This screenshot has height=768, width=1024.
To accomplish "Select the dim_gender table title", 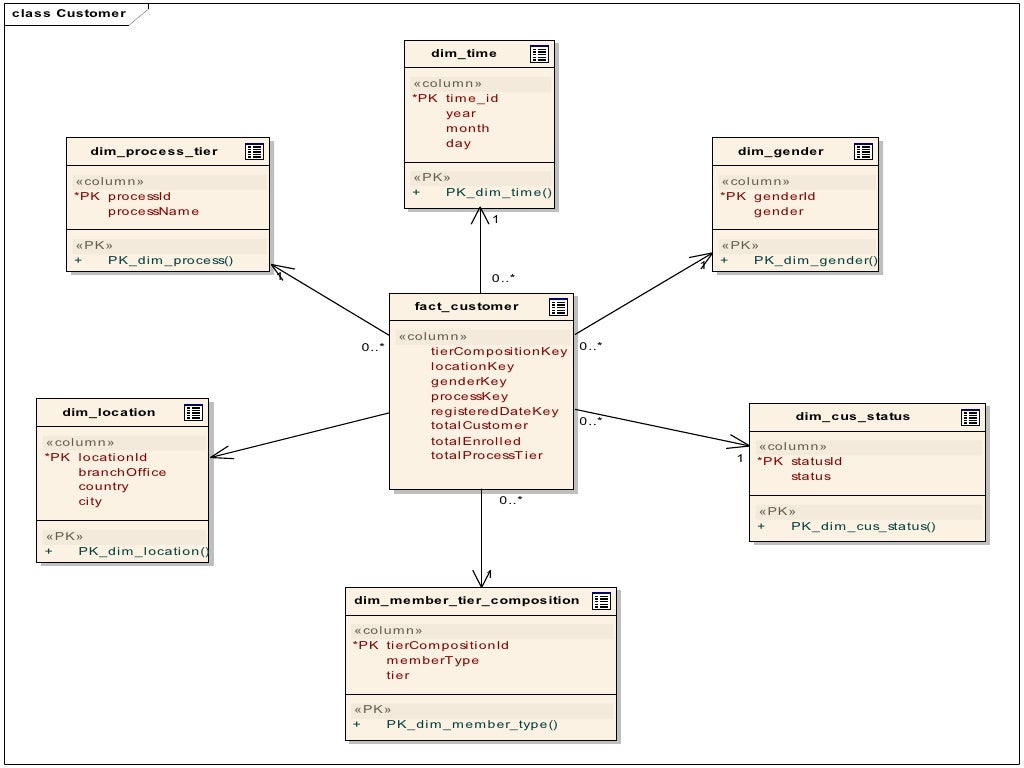I will (x=780, y=152).
